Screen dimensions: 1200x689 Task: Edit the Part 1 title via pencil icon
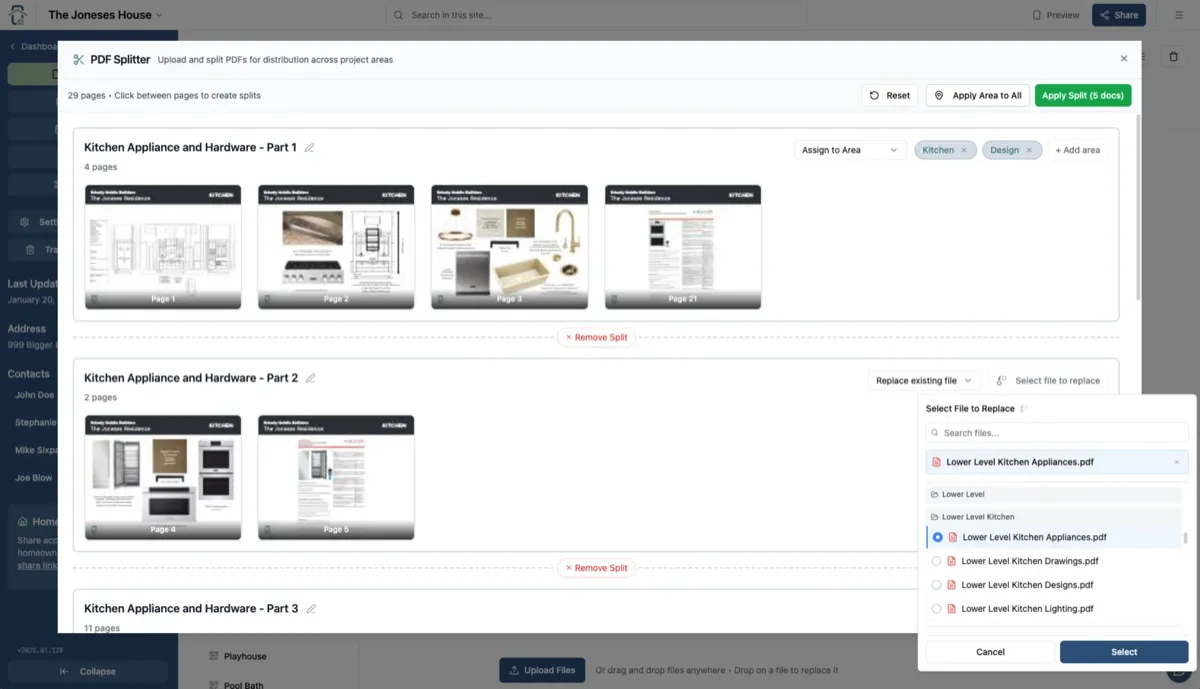309,147
